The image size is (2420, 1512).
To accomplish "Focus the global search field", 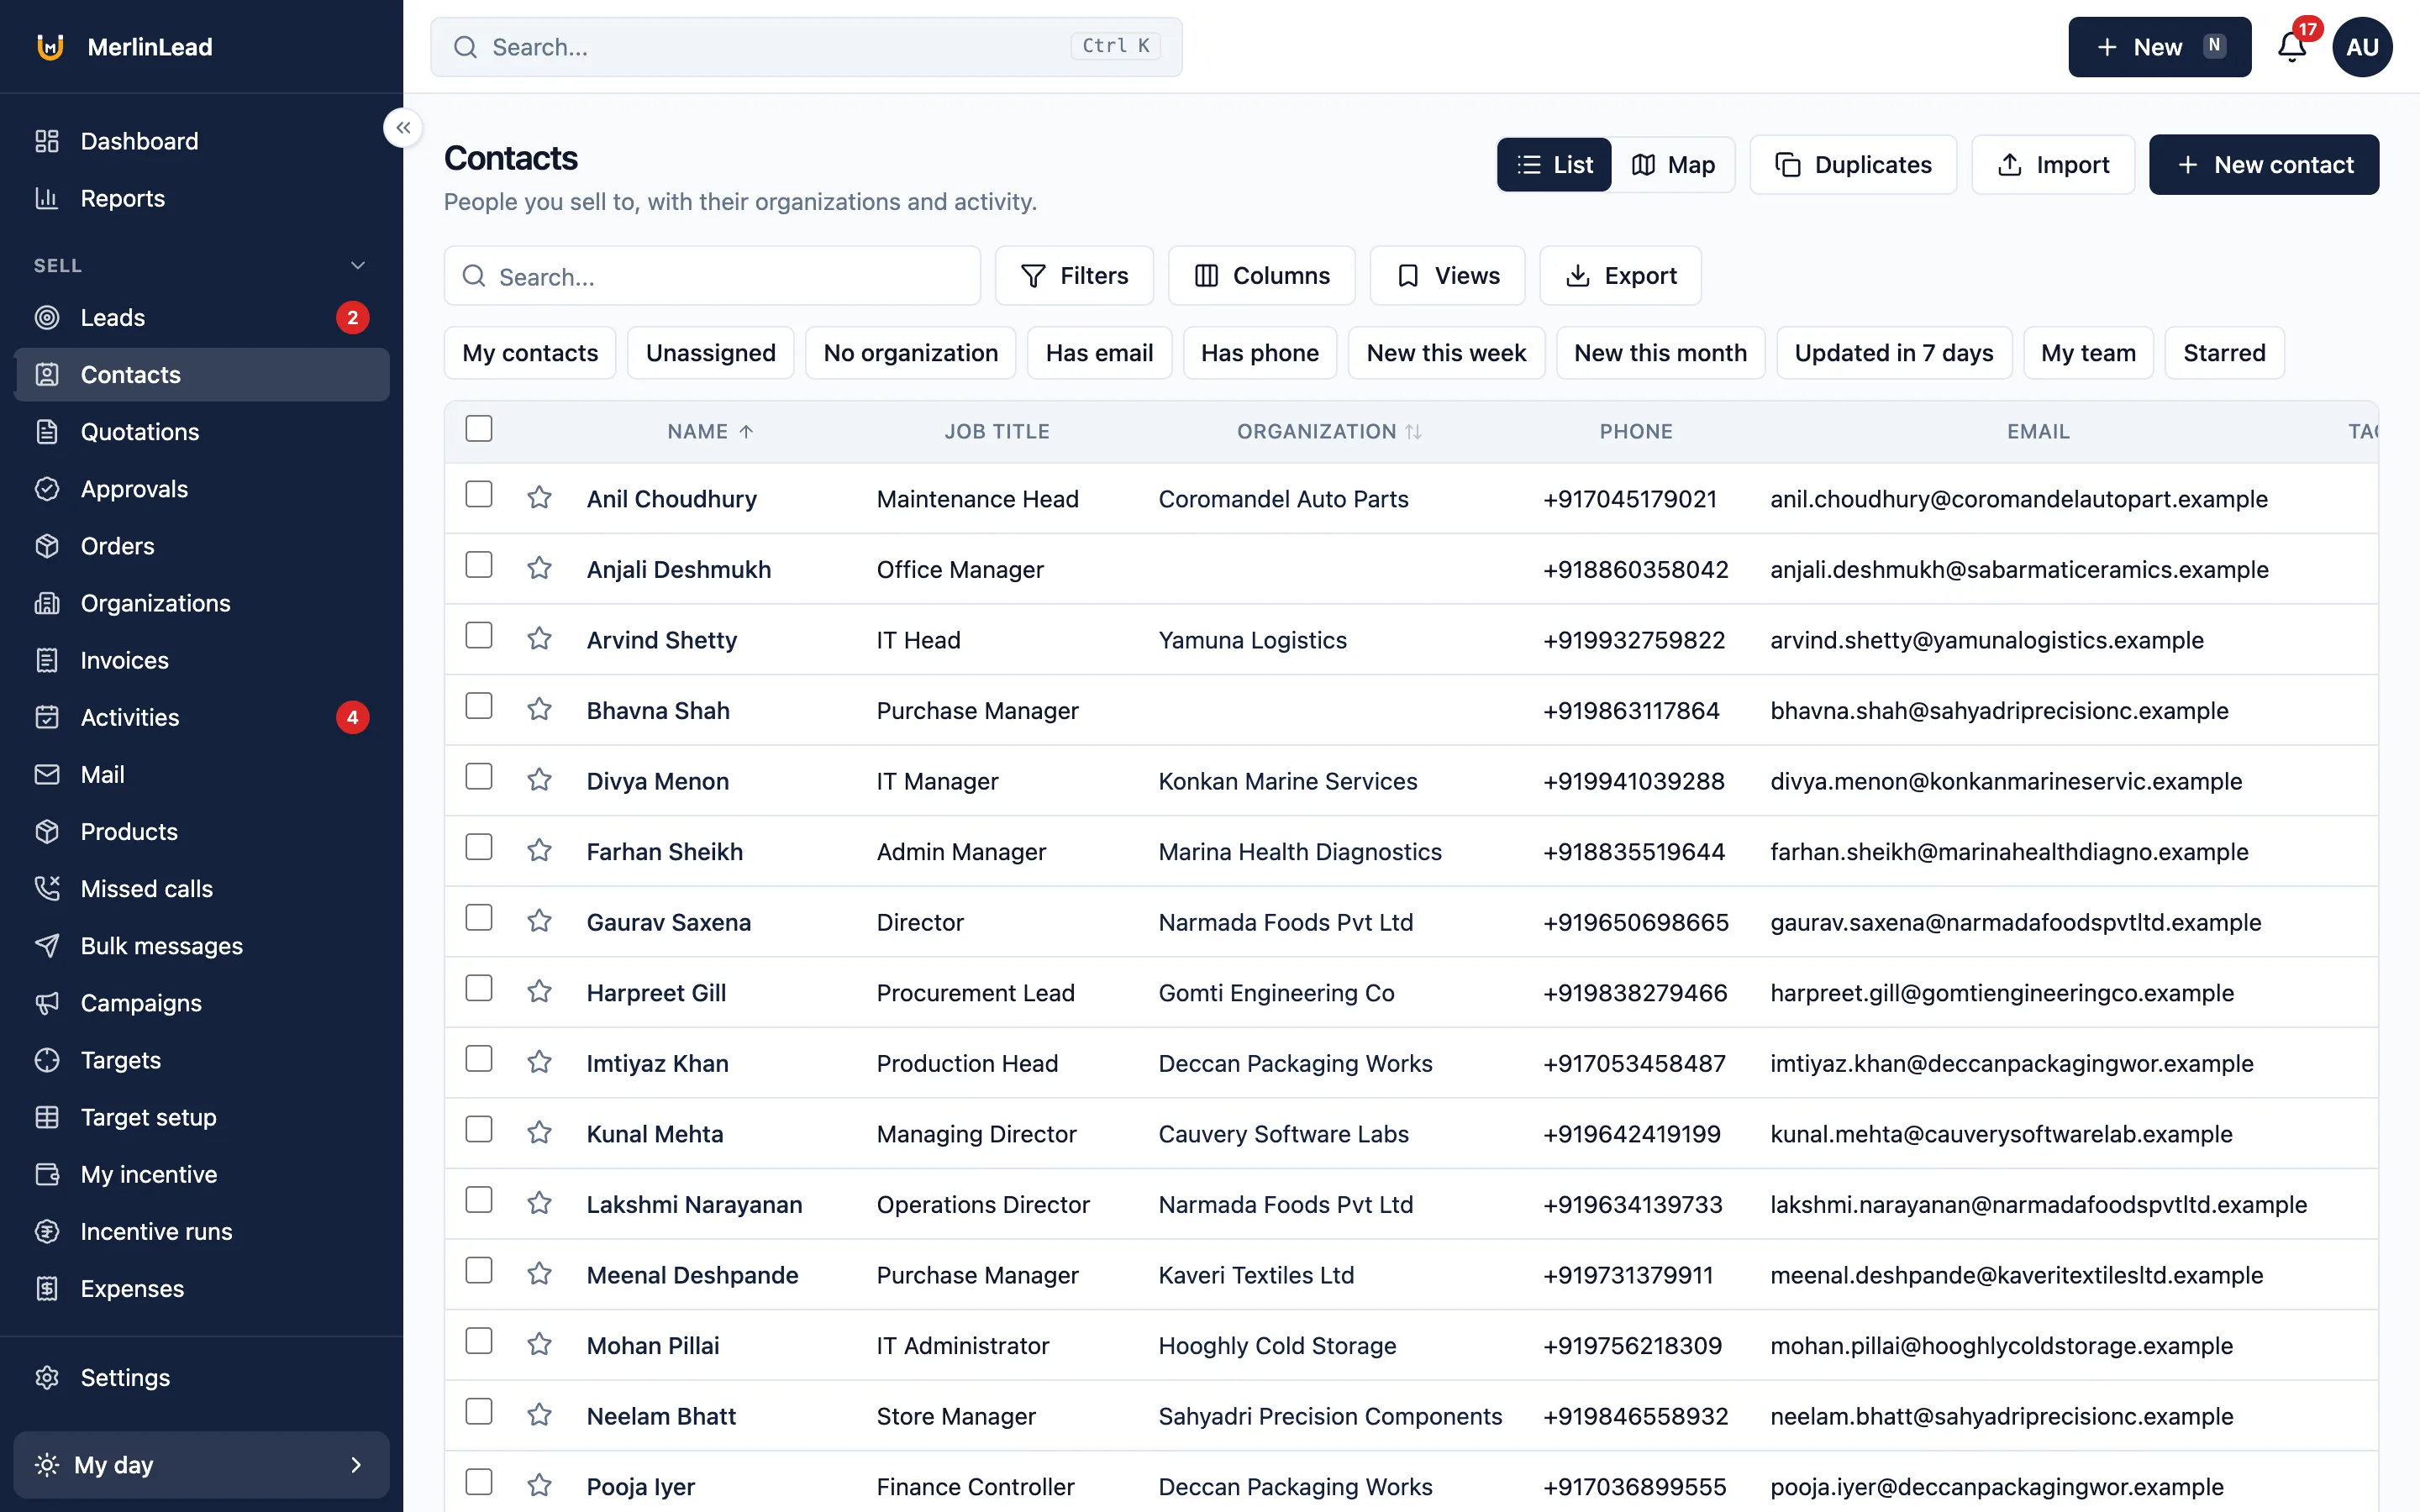I will pyautogui.click(x=806, y=47).
